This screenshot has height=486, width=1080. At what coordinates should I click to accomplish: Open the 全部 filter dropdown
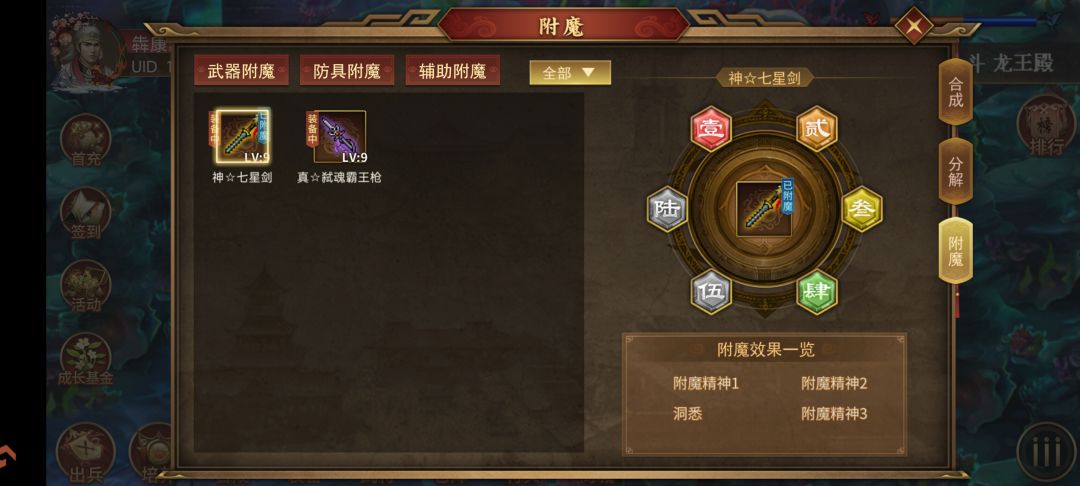tap(570, 72)
